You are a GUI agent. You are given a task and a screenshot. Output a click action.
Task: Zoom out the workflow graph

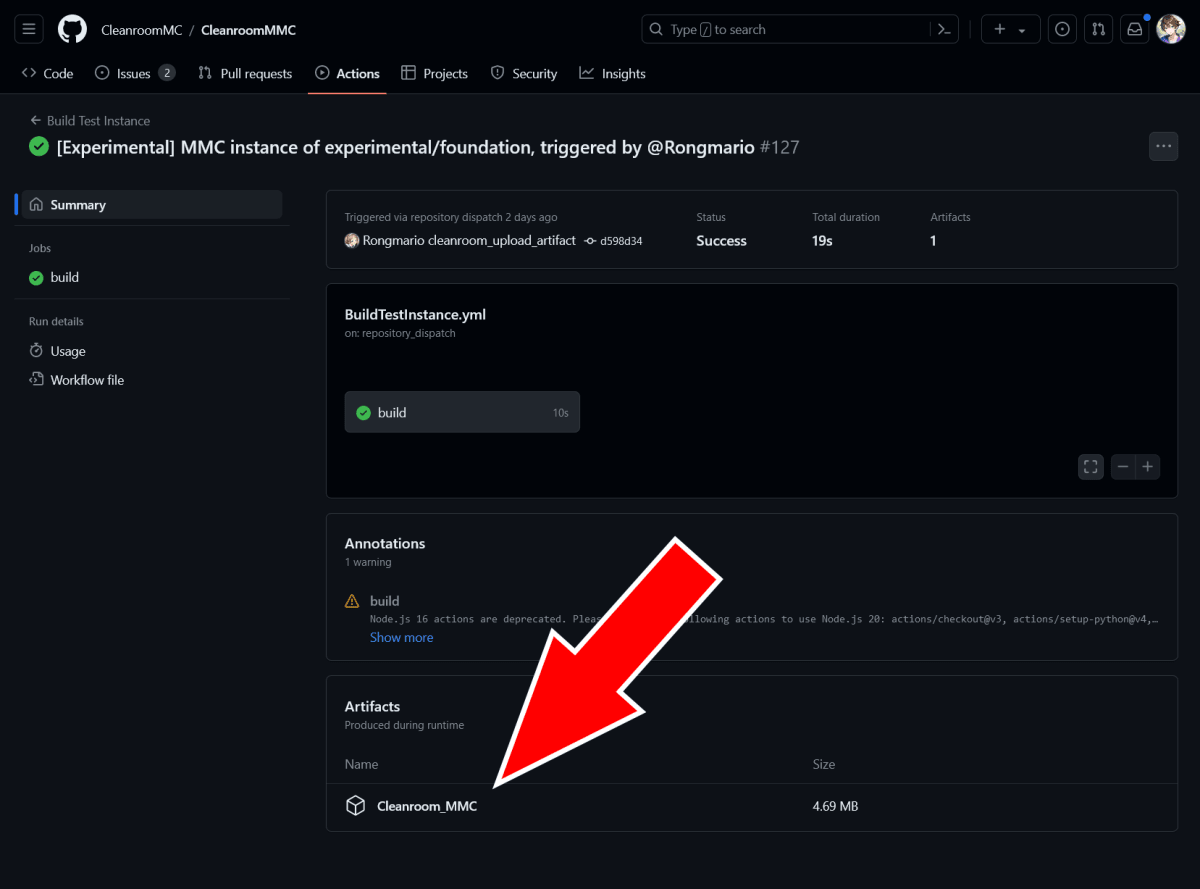(x=1123, y=466)
